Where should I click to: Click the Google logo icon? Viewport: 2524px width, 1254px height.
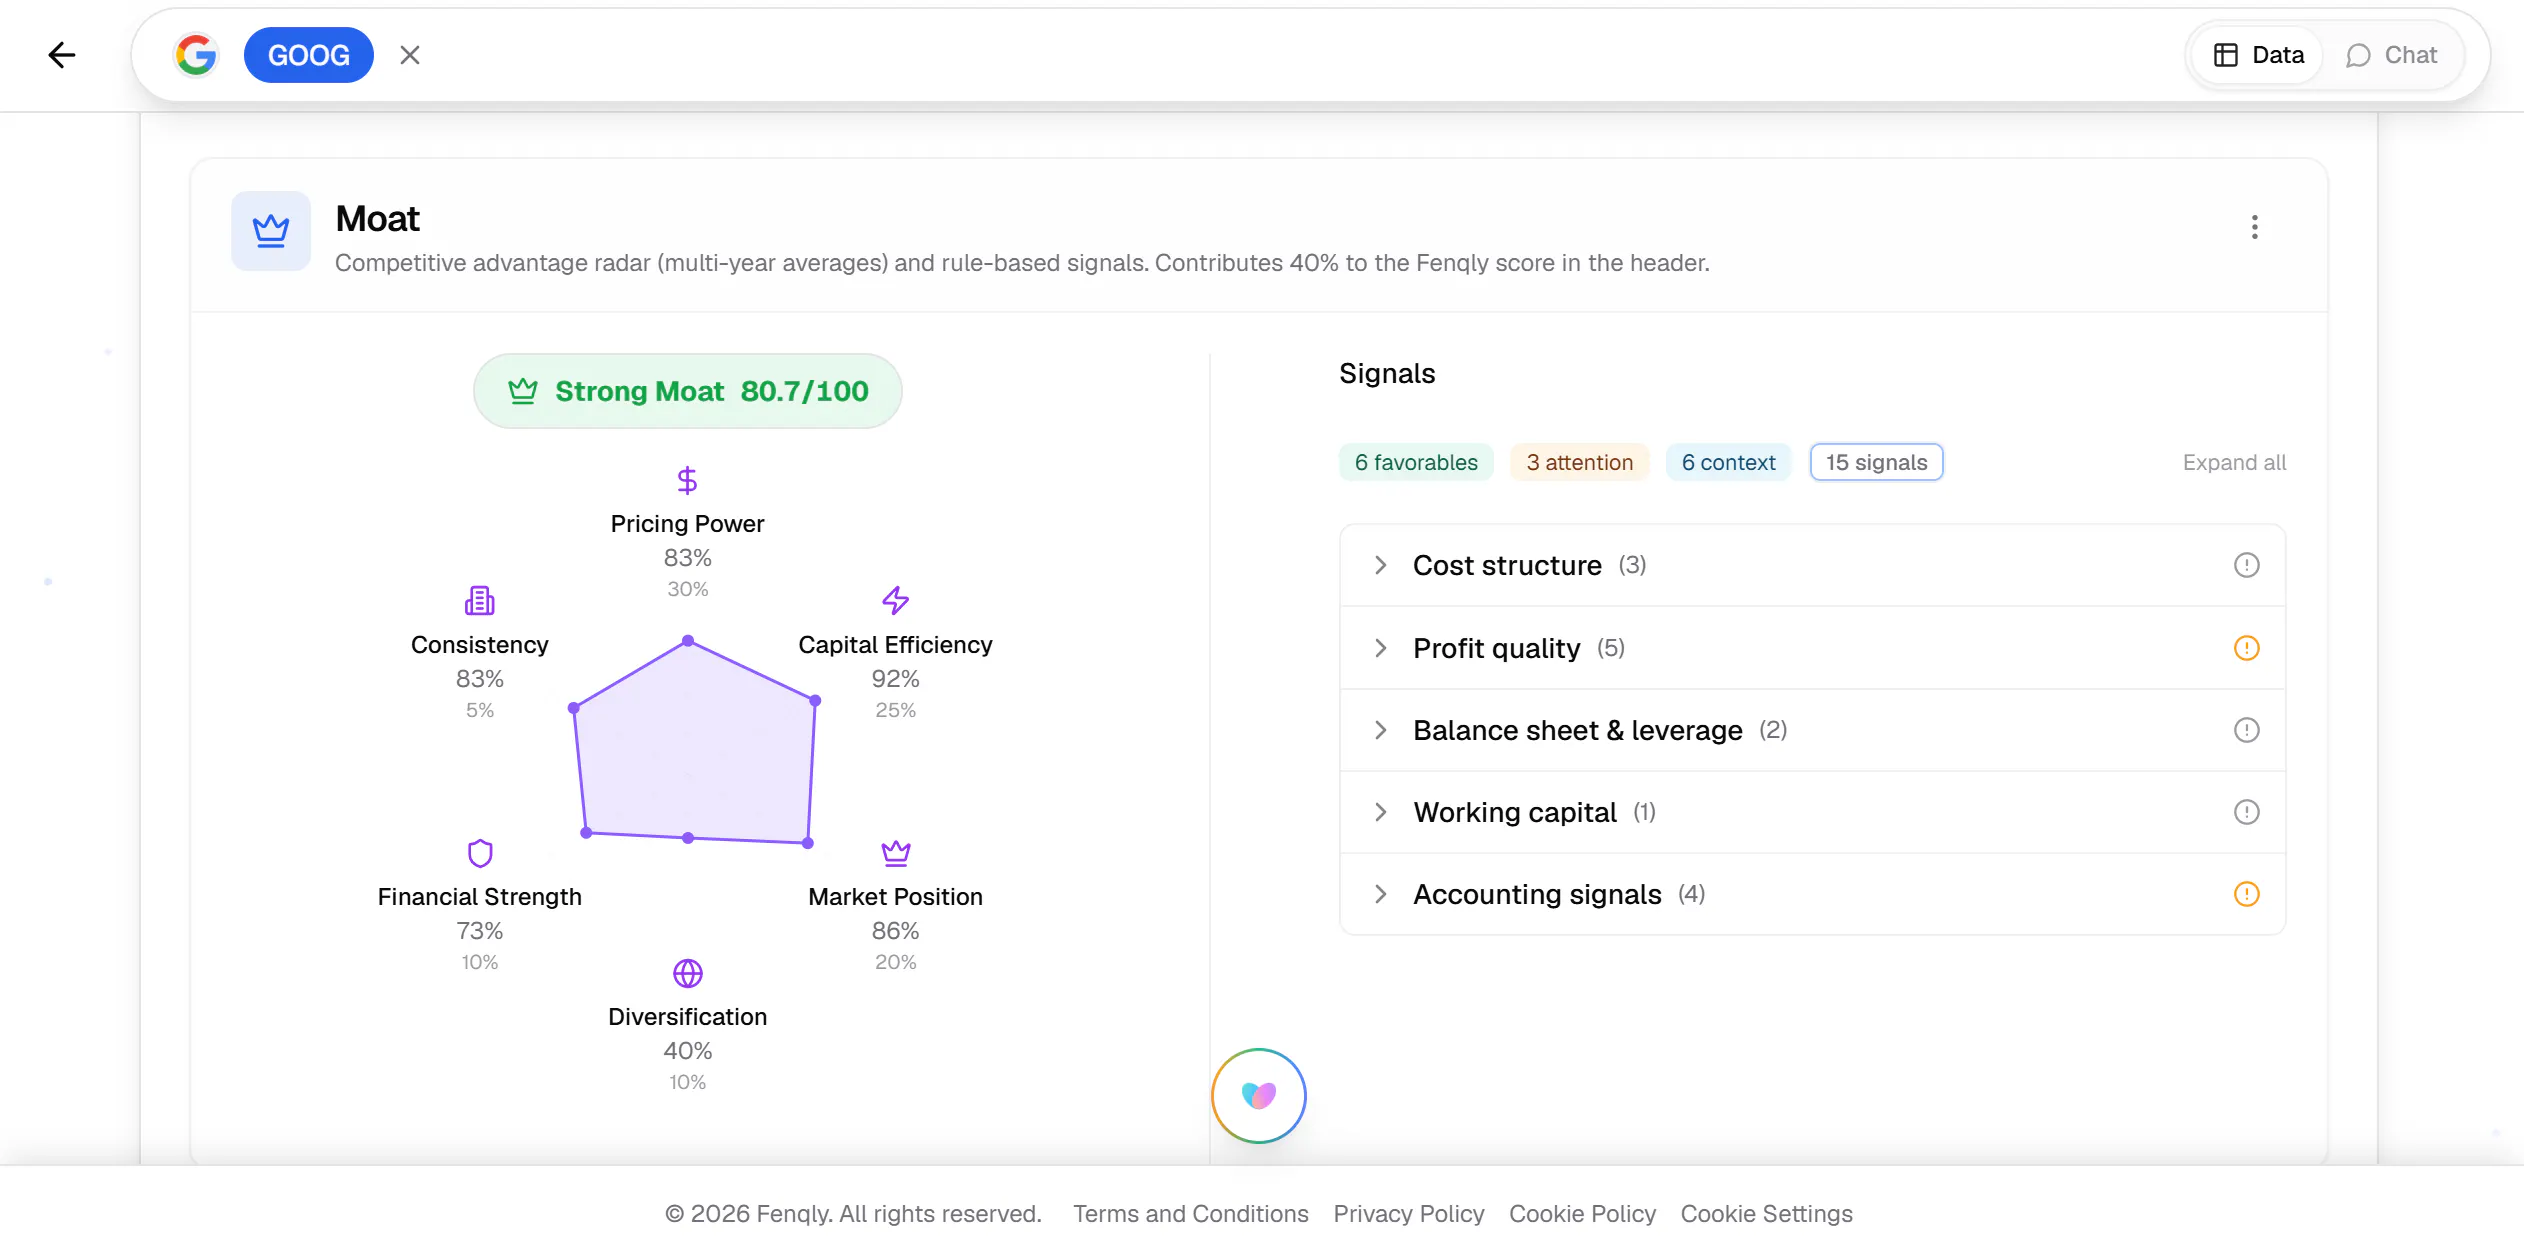[196, 55]
